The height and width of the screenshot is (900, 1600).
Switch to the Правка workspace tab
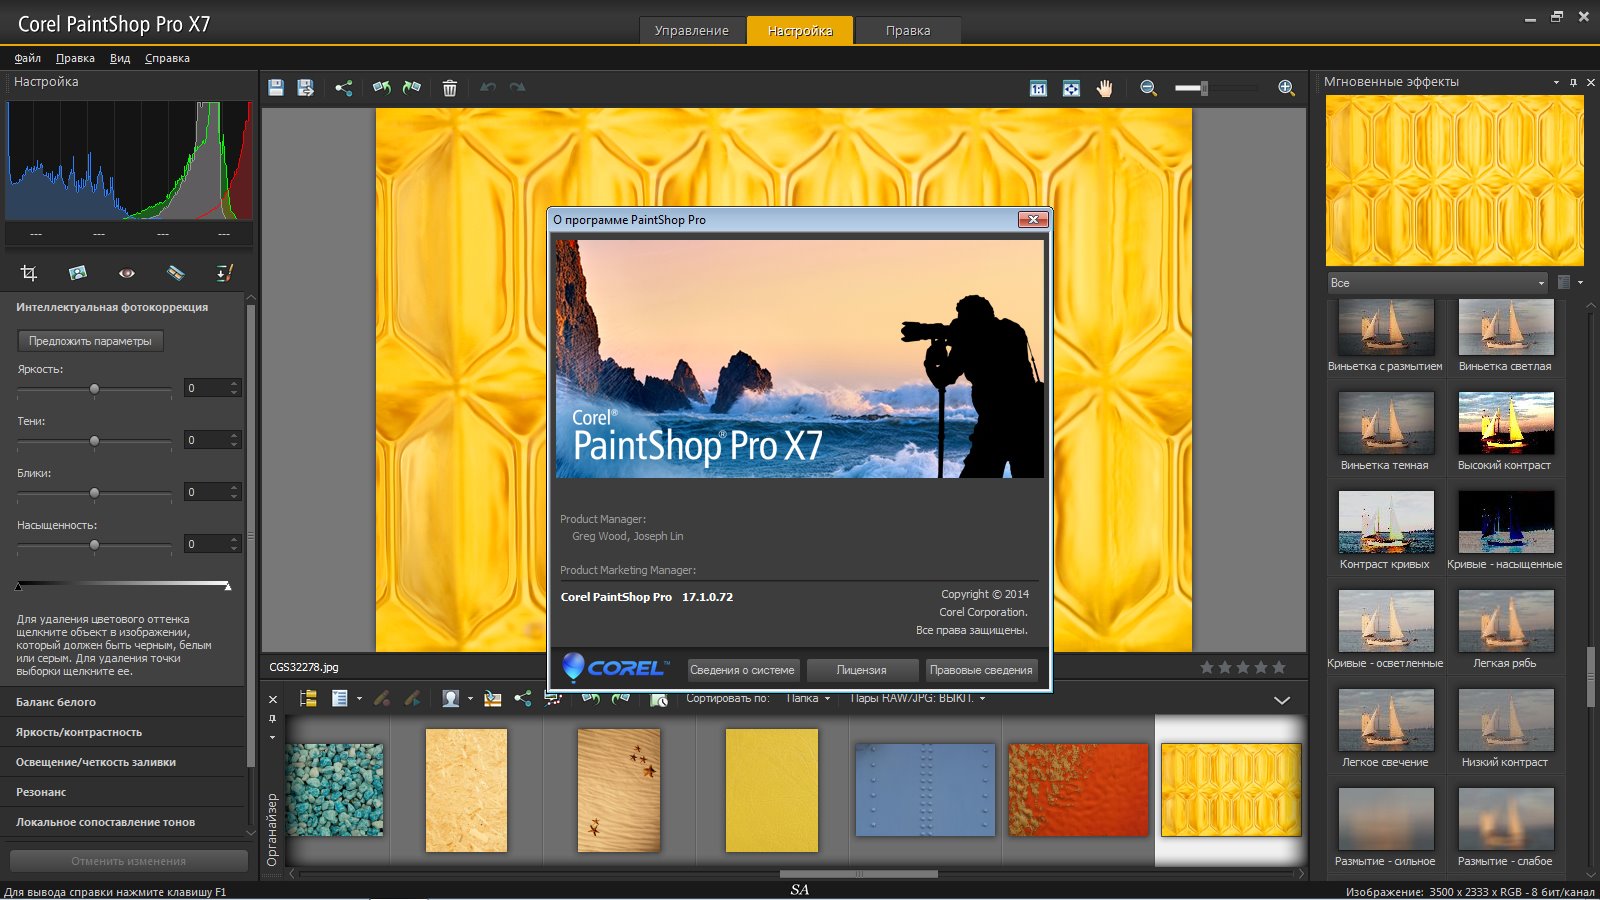click(908, 30)
